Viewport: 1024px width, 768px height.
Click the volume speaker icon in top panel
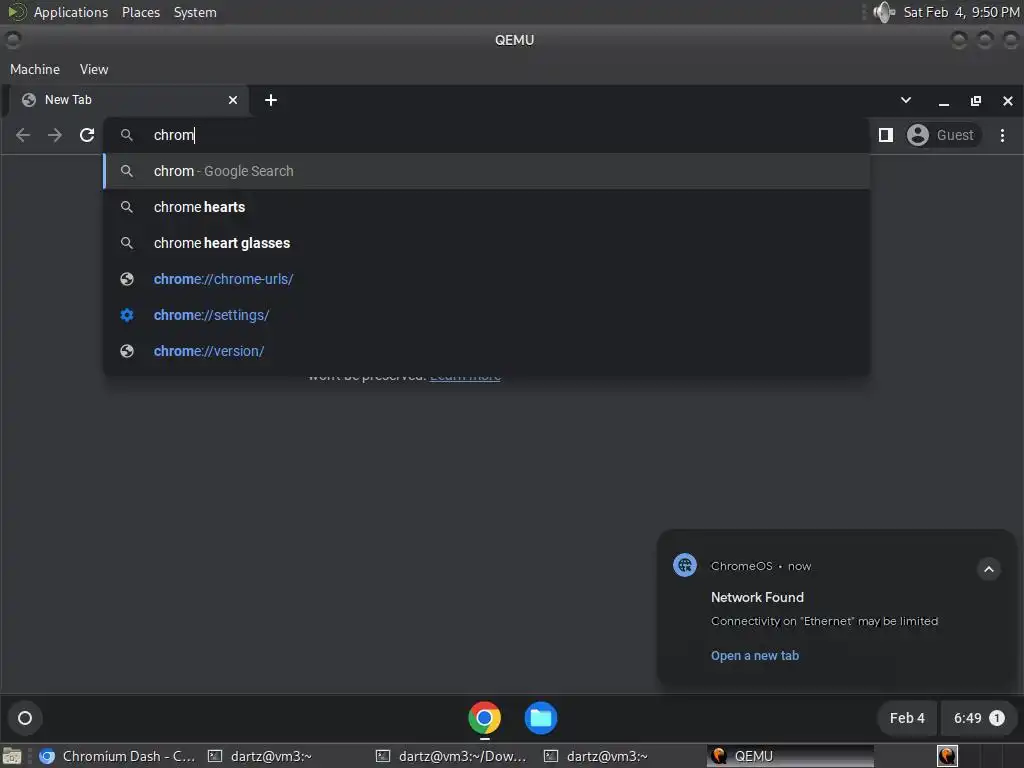pyautogui.click(x=884, y=12)
